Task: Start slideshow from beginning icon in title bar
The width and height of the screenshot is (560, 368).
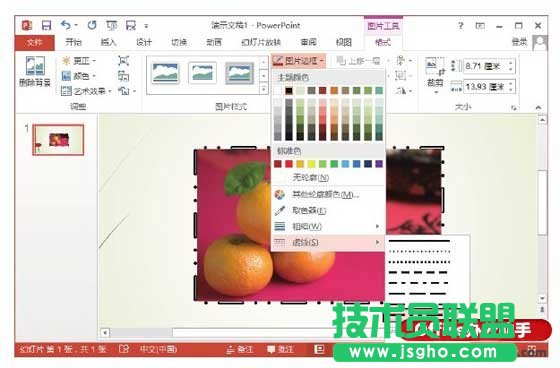Action: tap(111, 25)
